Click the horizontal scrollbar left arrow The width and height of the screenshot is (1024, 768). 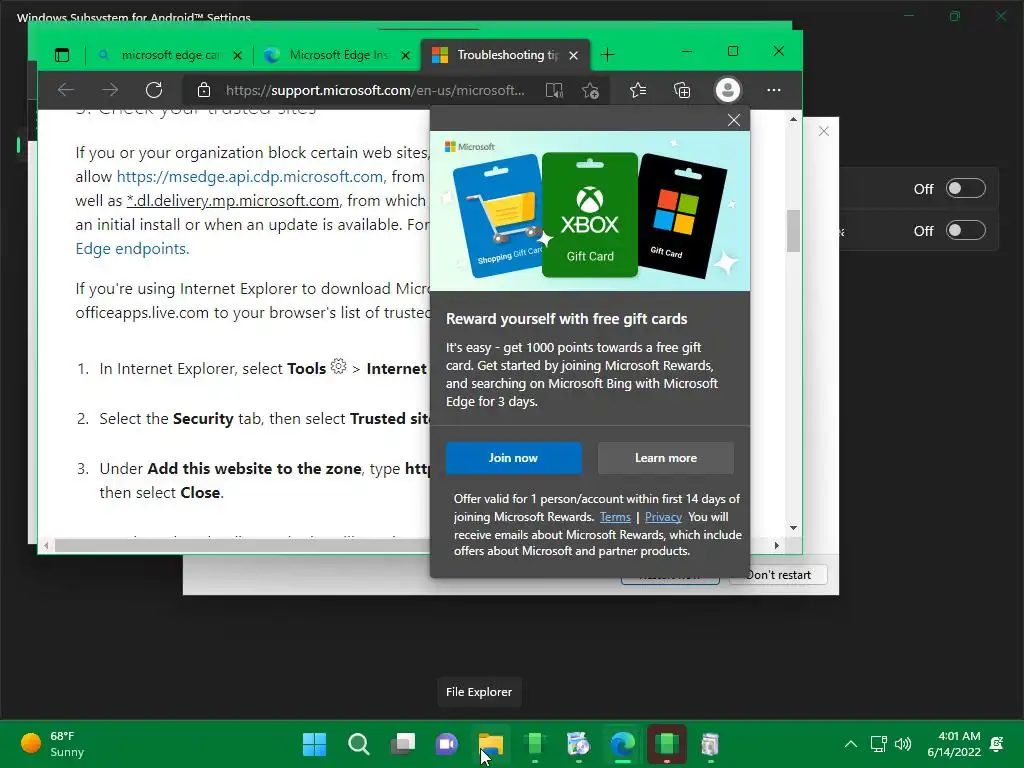point(46,545)
